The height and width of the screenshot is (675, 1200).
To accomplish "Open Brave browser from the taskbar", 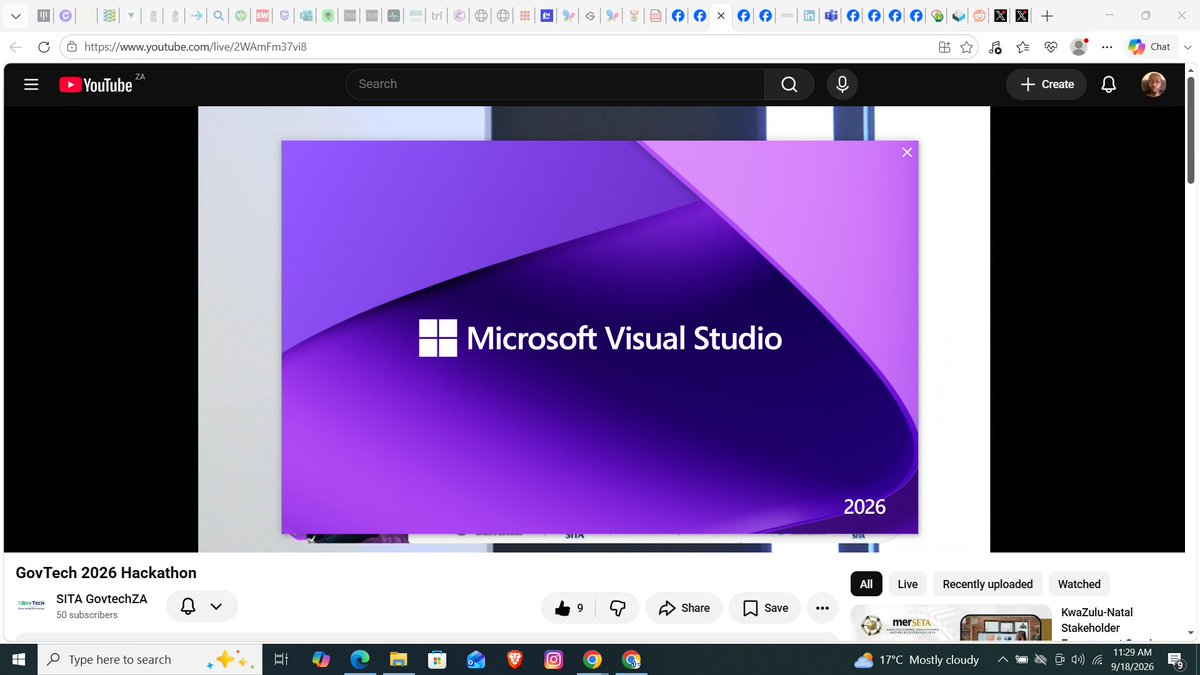I will coord(514,659).
